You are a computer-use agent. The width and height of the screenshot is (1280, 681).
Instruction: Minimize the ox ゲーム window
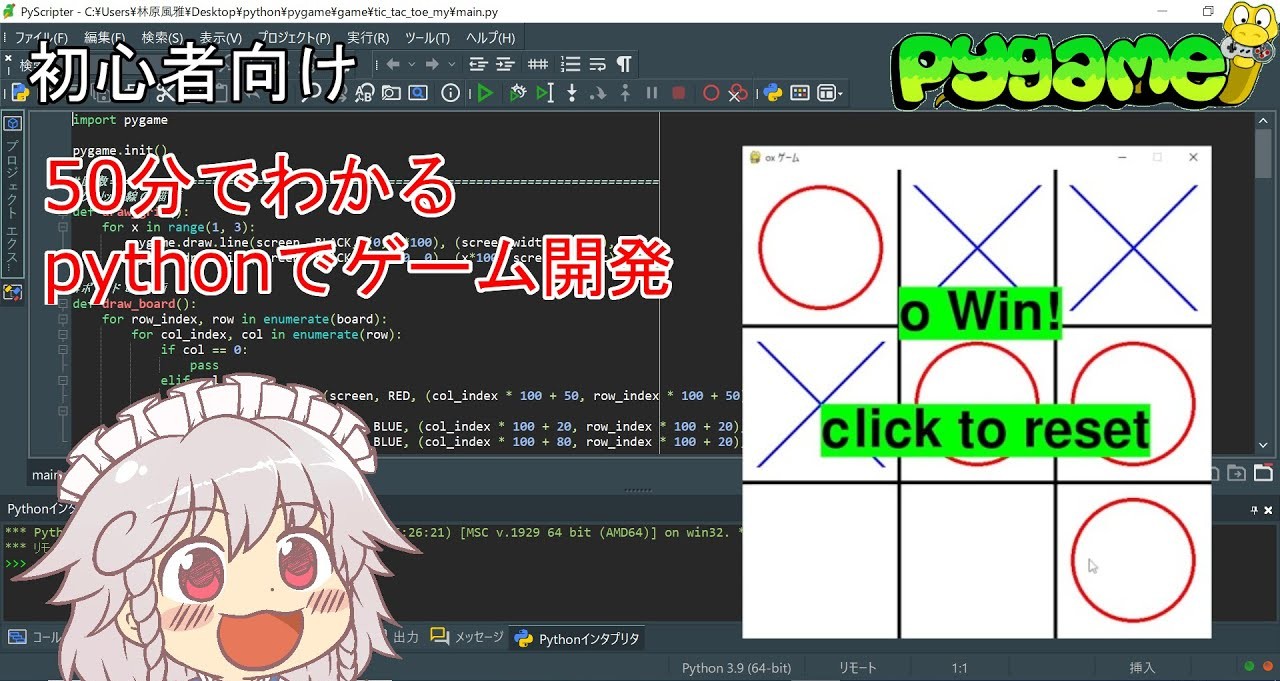click(1122, 157)
